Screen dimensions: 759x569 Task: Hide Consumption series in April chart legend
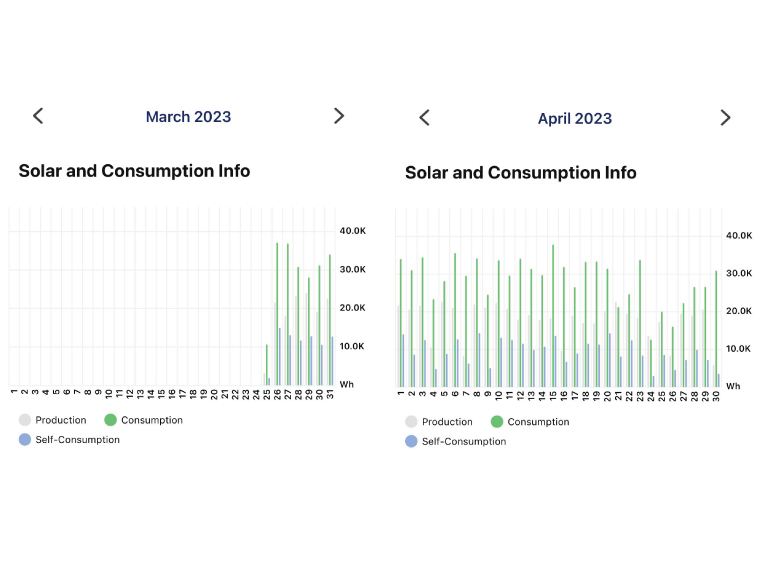click(x=537, y=422)
